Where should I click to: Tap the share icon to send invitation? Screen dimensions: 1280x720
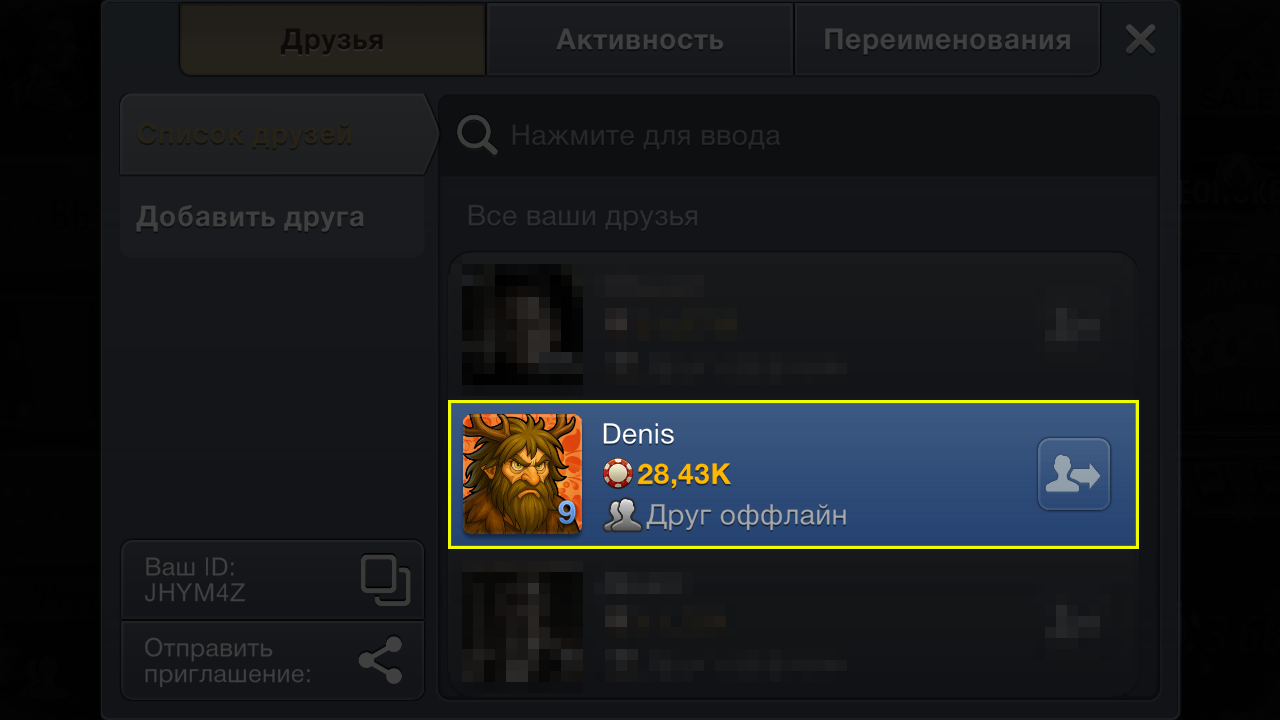[x=380, y=660]
